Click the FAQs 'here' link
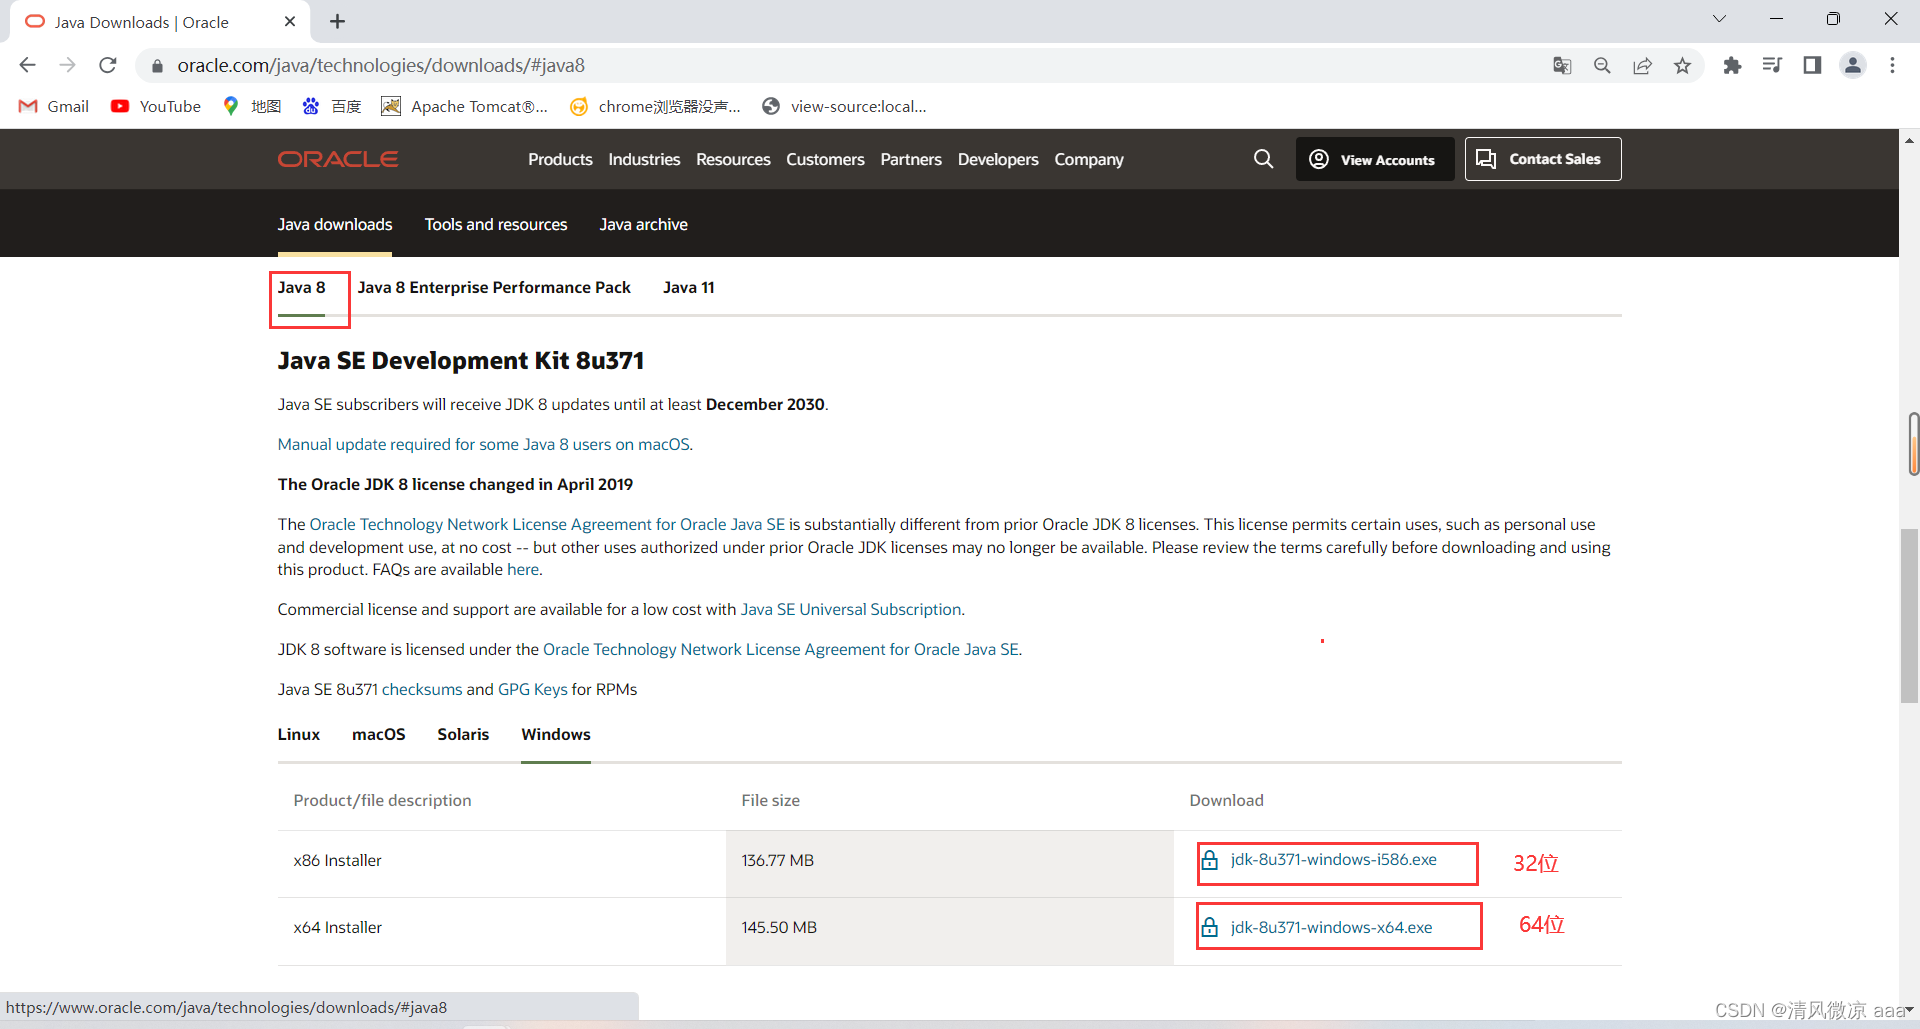The image size is (1920, 1029). point(523,569)
